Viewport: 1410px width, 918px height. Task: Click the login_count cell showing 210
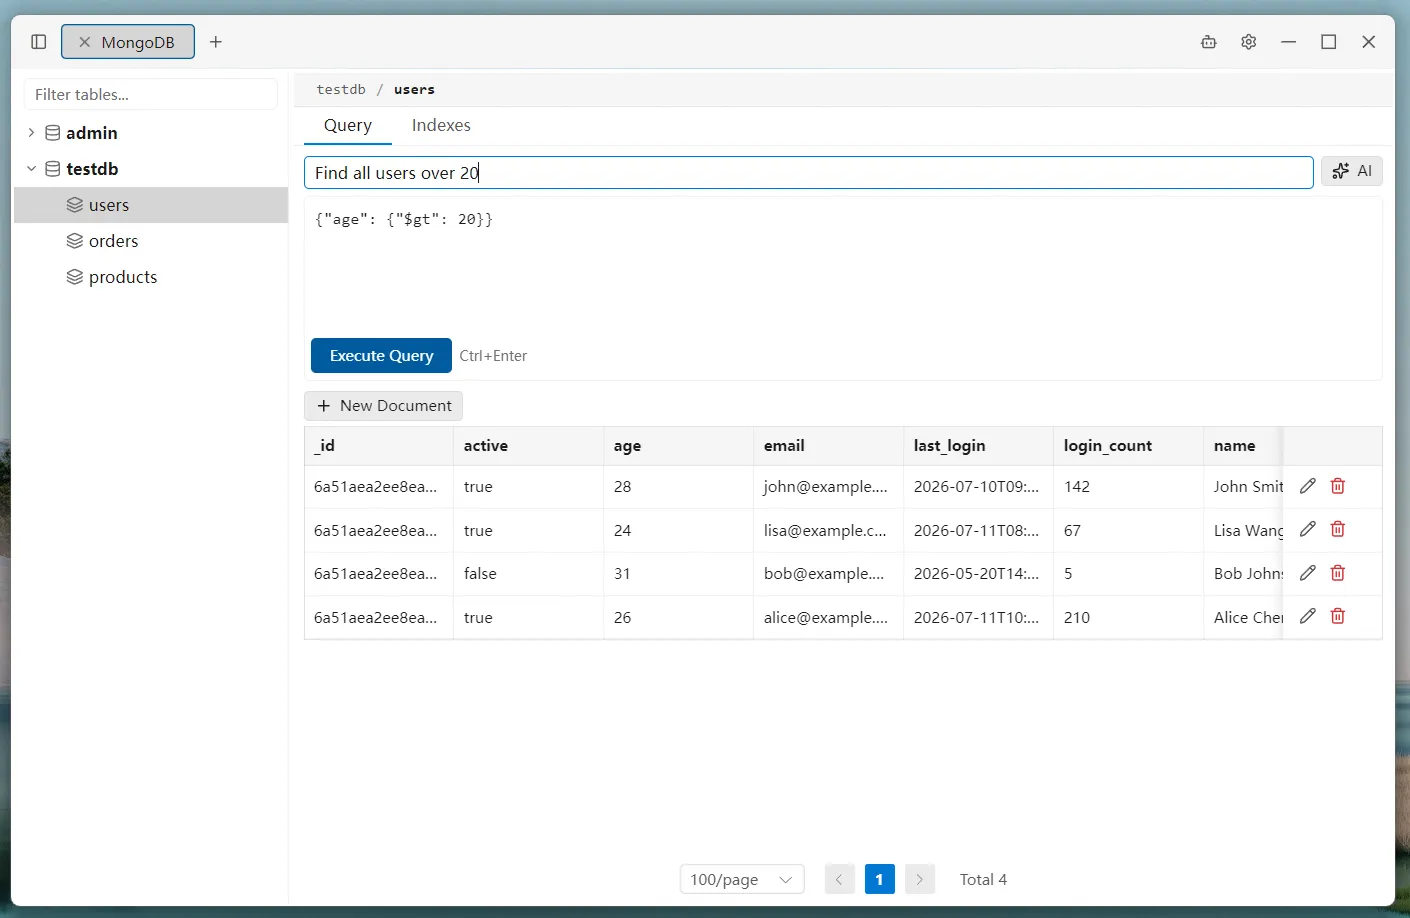pos(1129,617)
